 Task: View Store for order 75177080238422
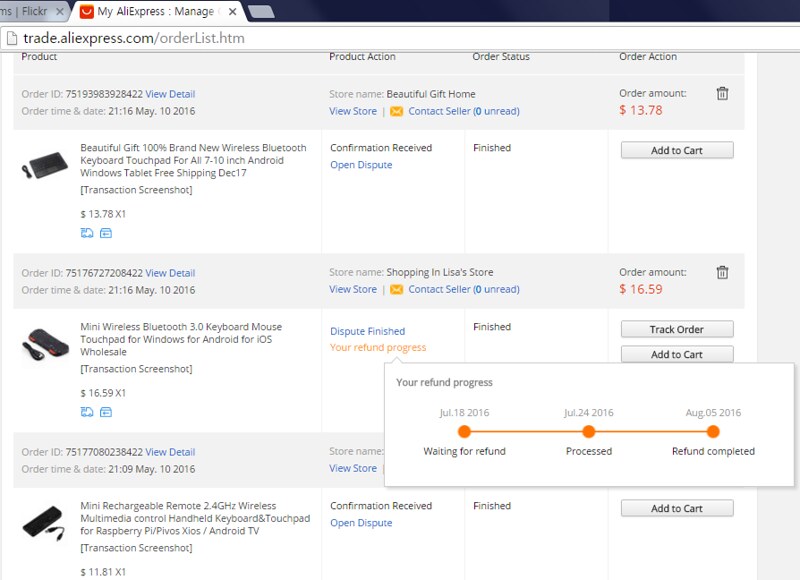pos(353,468)
